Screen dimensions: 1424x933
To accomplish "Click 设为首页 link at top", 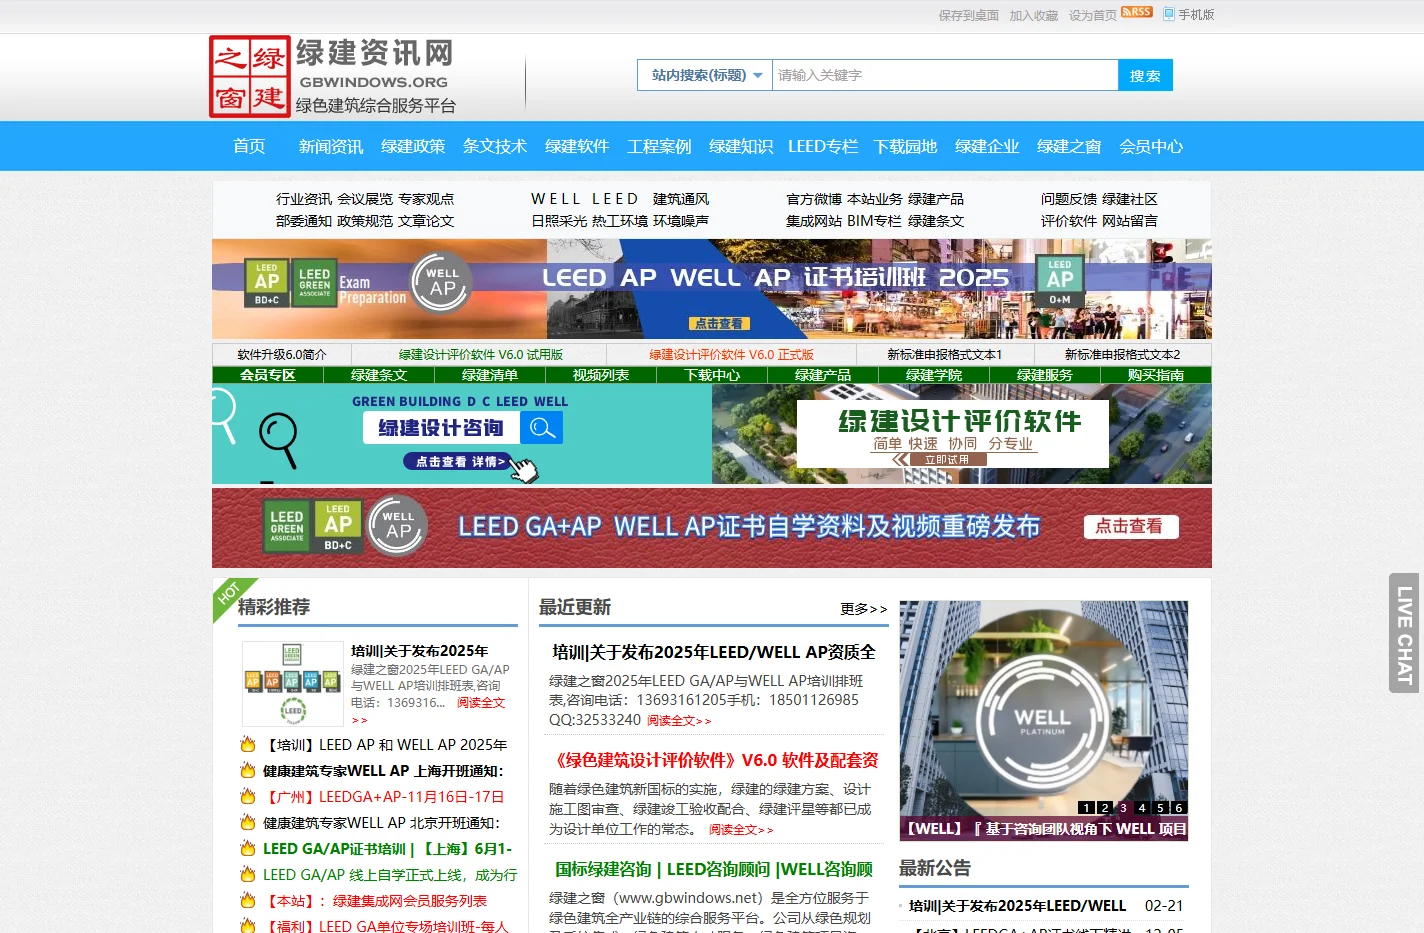I will [1093, 15].
